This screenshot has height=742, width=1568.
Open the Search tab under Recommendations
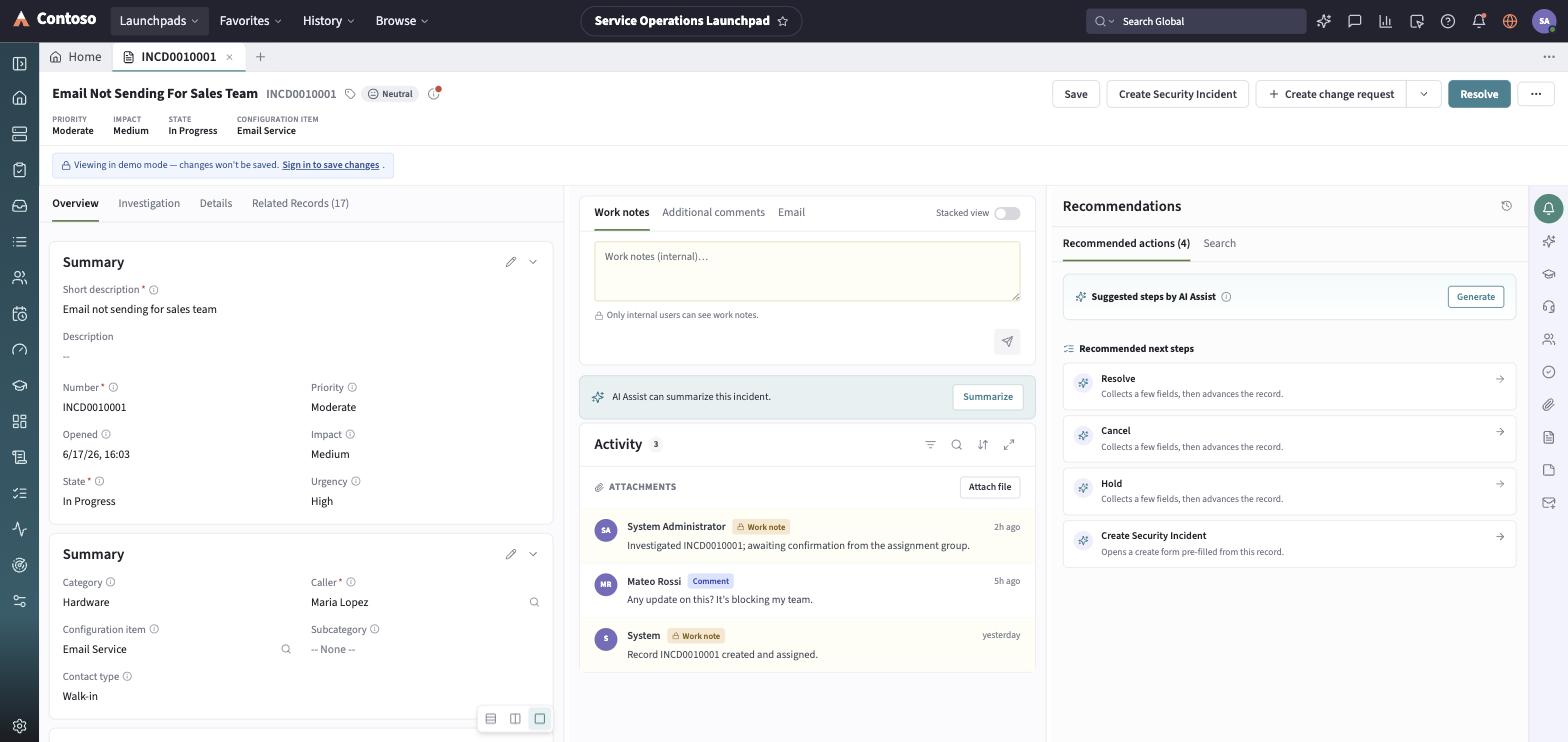point(1219,244)
